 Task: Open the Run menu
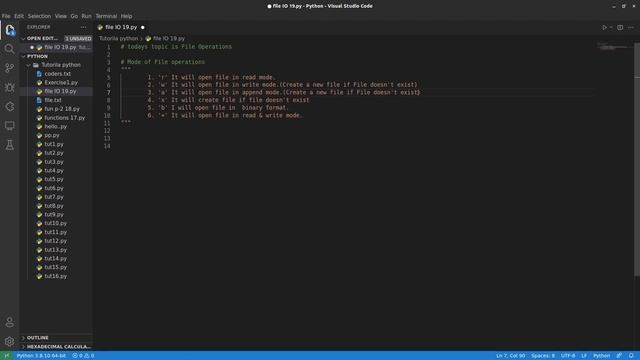(x=87, y=16)
